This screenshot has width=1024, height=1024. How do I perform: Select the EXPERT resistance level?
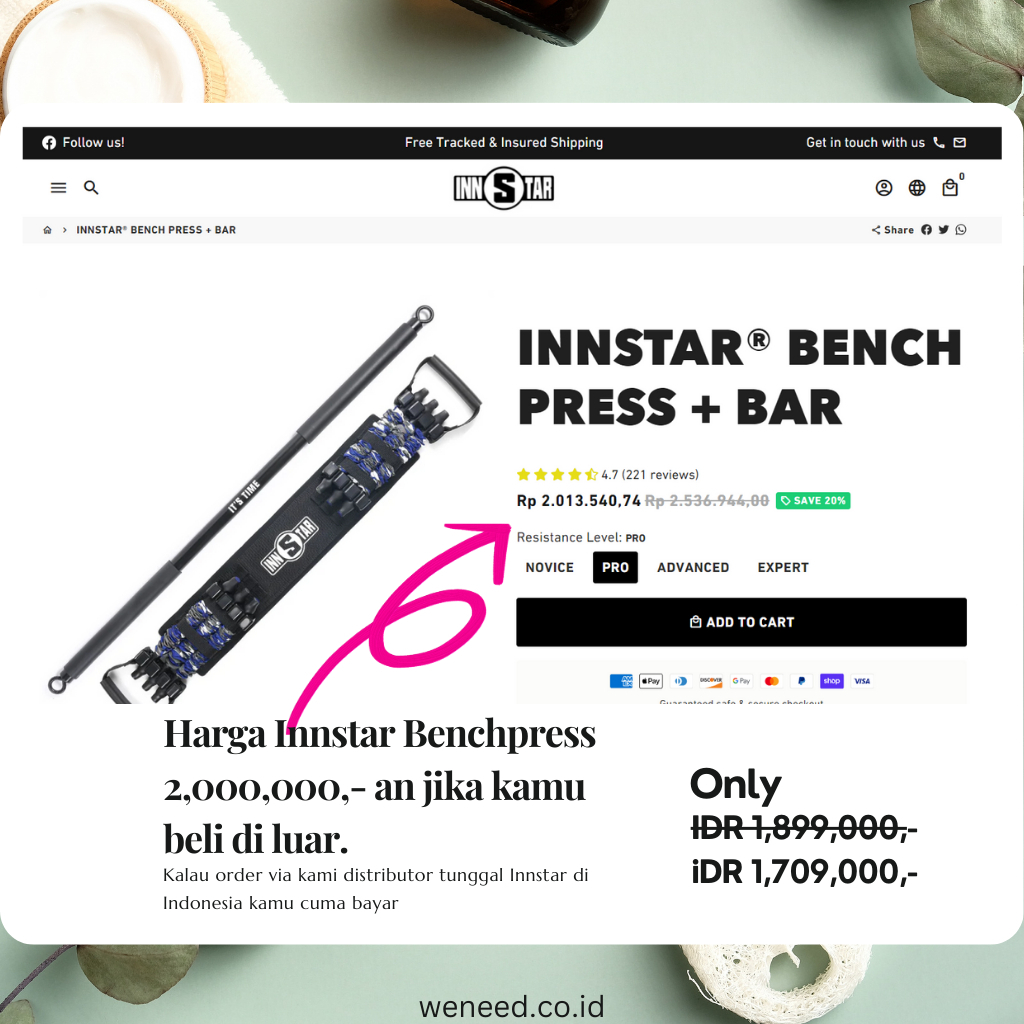point(783,568)
